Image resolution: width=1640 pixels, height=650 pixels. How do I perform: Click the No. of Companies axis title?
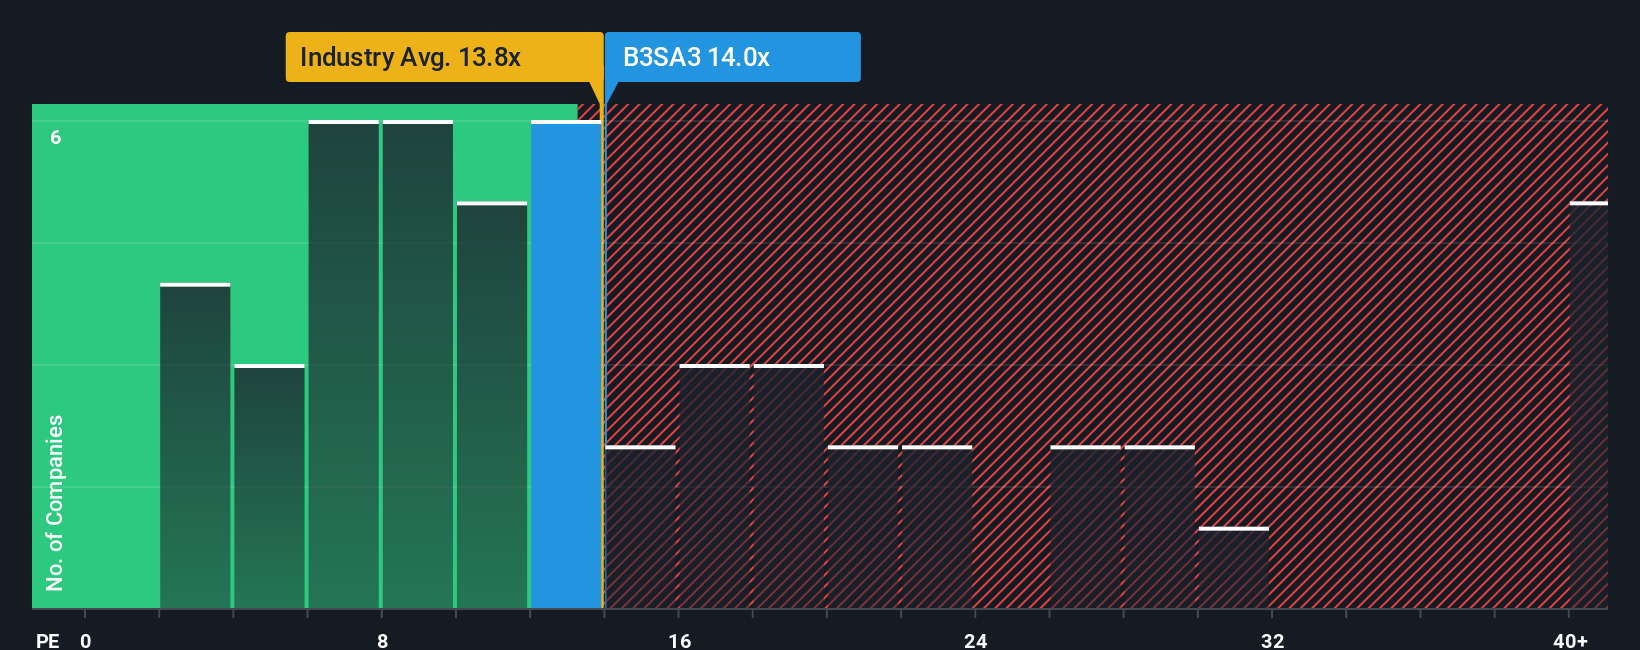[55, 502]
